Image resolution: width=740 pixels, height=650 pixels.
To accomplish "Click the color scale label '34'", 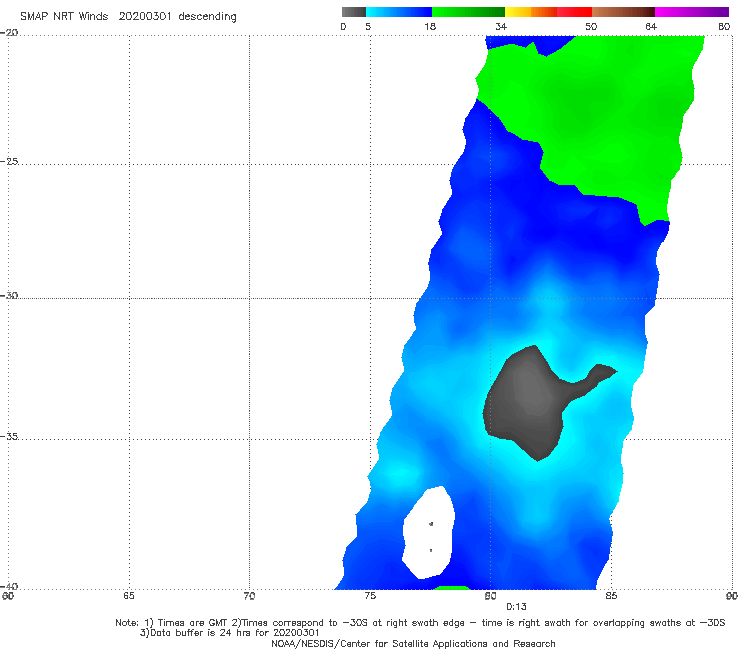I will (501, 26).
